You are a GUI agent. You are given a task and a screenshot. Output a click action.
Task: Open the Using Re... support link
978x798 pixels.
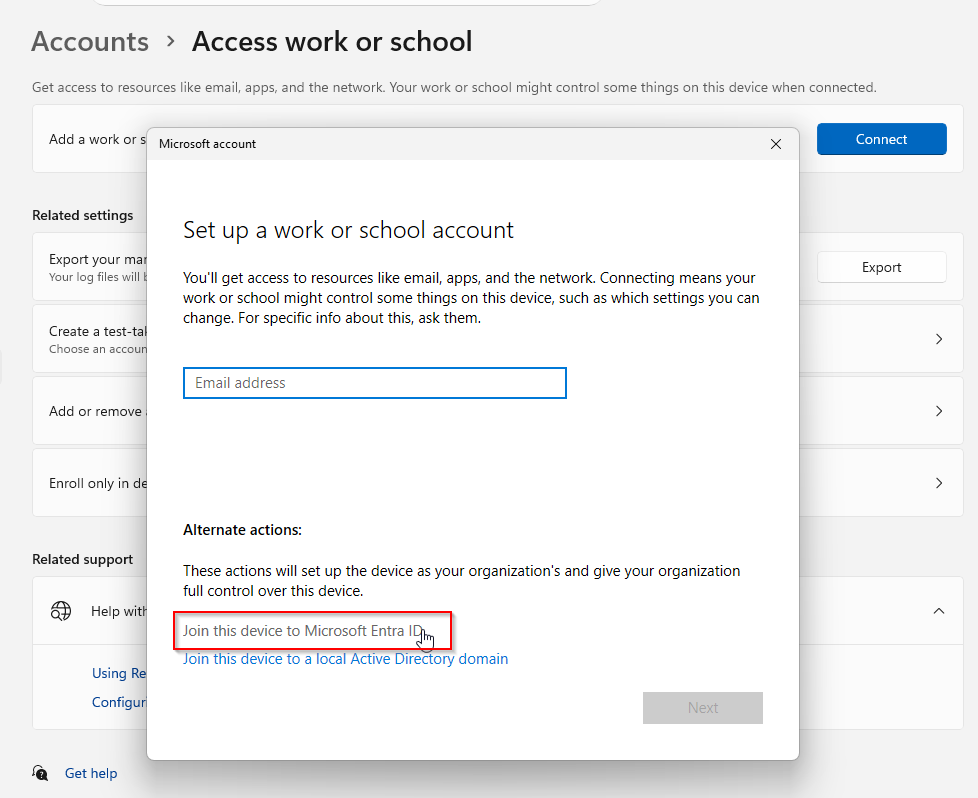coord(119,673)
